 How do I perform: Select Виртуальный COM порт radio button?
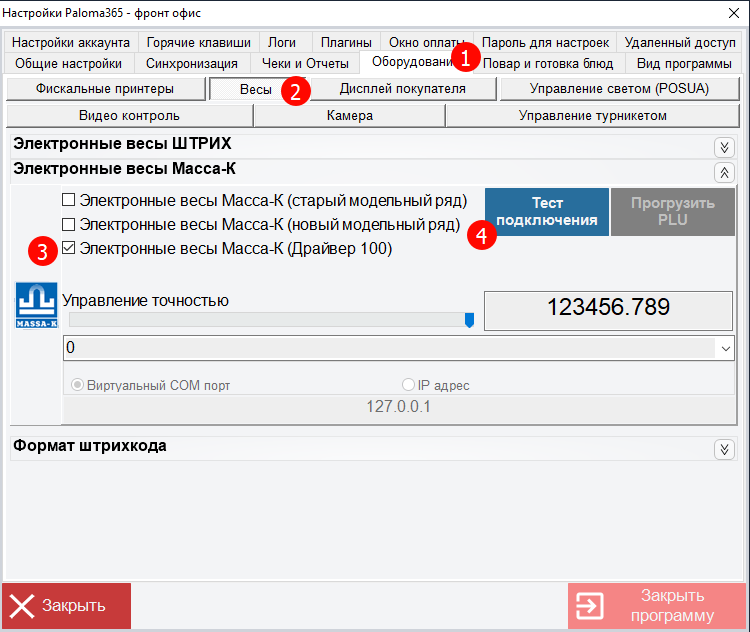tap(77, 385)
